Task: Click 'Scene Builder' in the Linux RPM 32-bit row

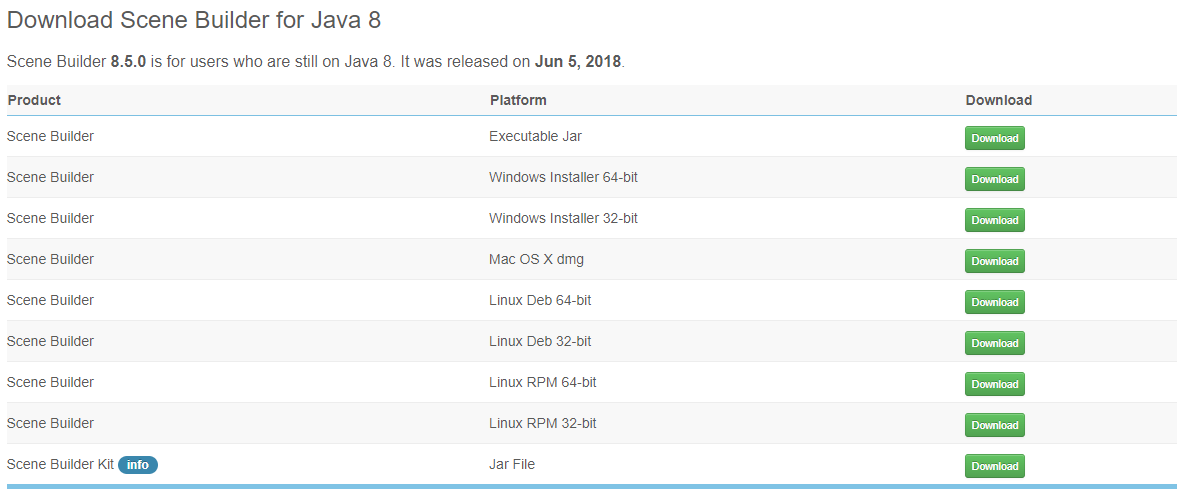Action: click(51, 423)
